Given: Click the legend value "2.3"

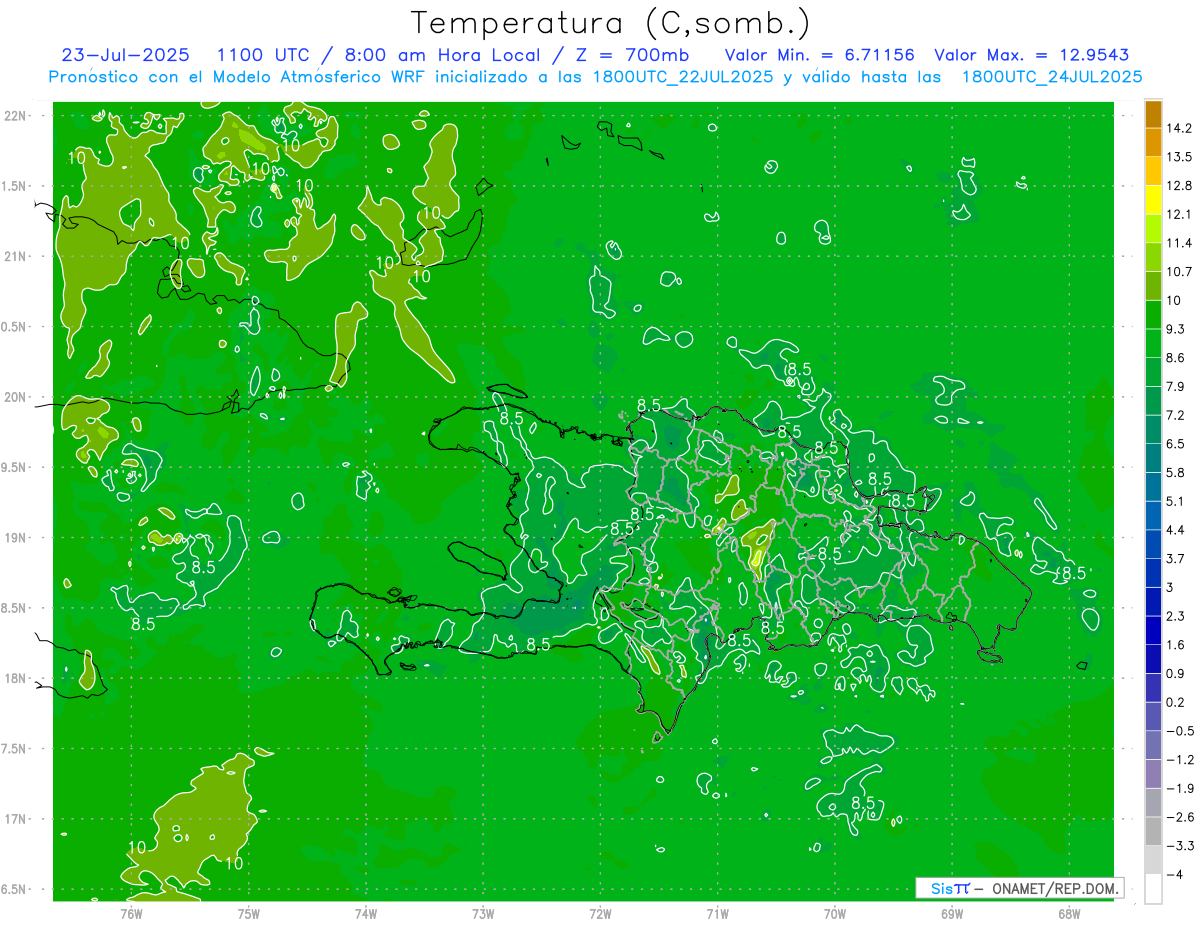Looking at the screenshot, I should pyautogui.click(x=1176, y=616).
